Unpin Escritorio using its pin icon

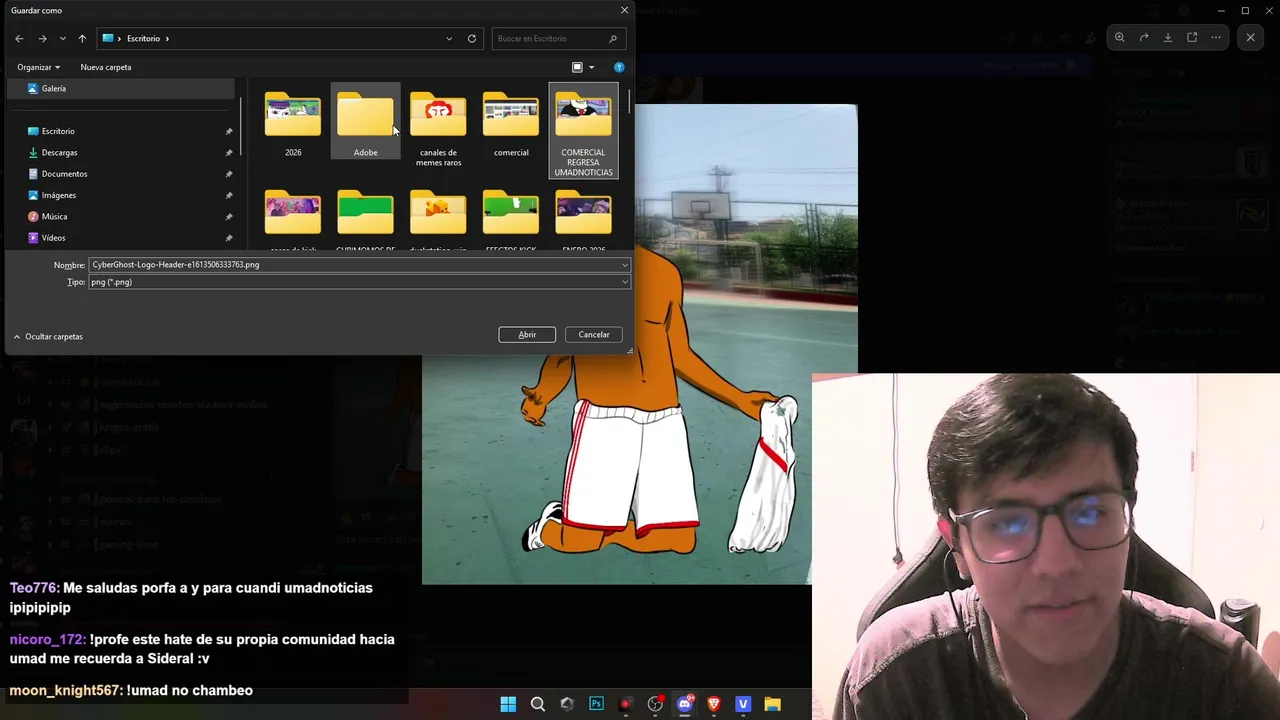(x=229, y=131)
